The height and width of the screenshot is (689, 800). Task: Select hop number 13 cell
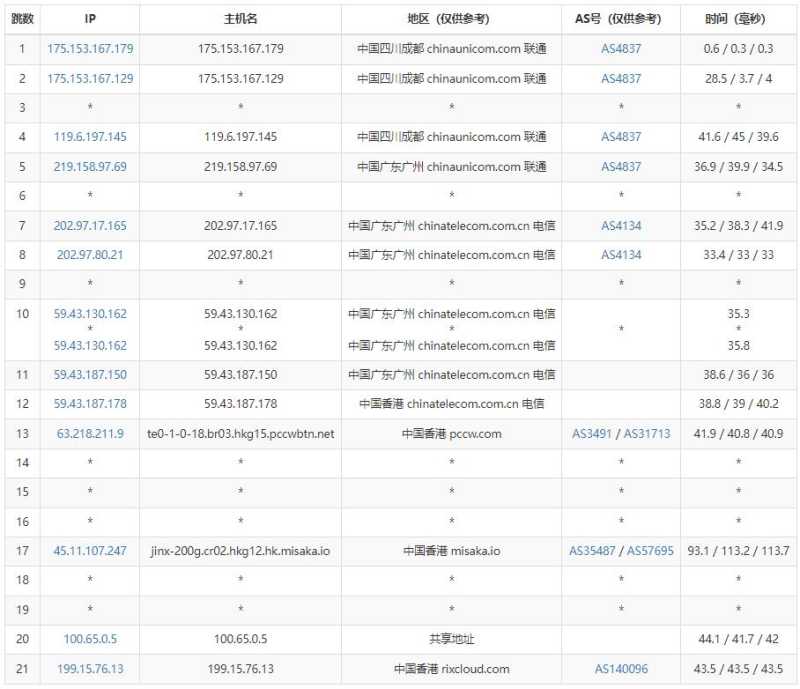point(22,434)
